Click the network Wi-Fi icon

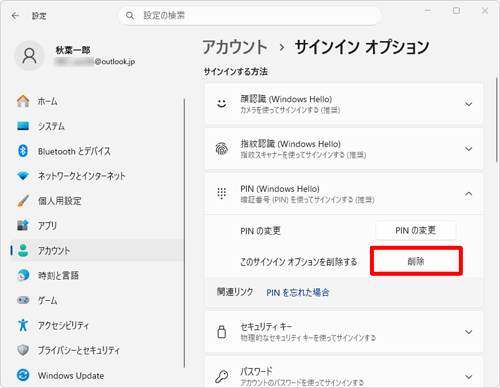(x=23, y=176)
